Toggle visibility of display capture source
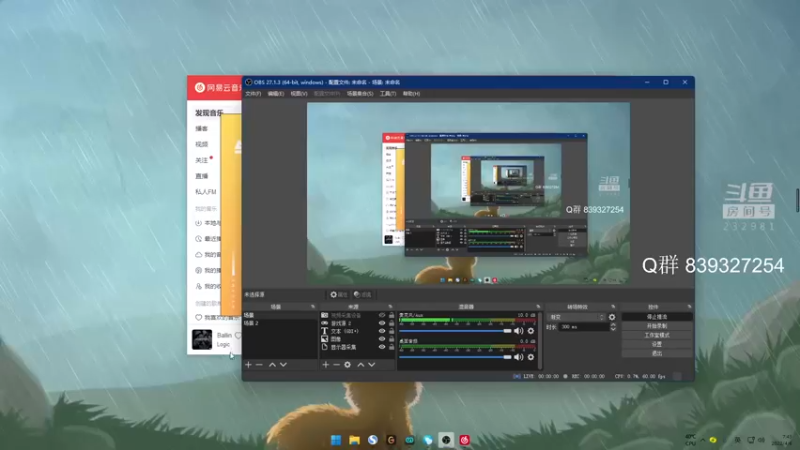Screen dimensions: 800x450 click(x=382, y=347)
